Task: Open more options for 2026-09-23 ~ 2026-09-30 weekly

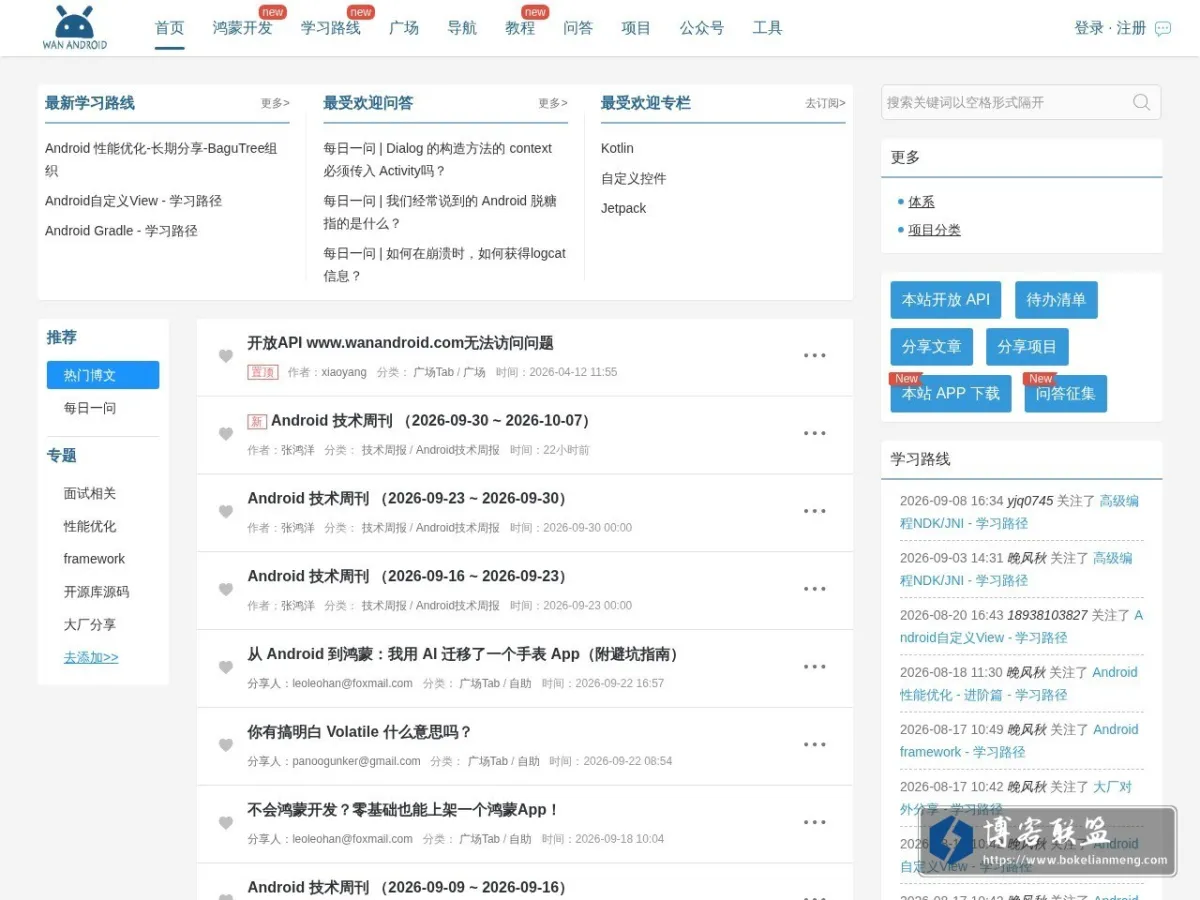Action: 815,511
